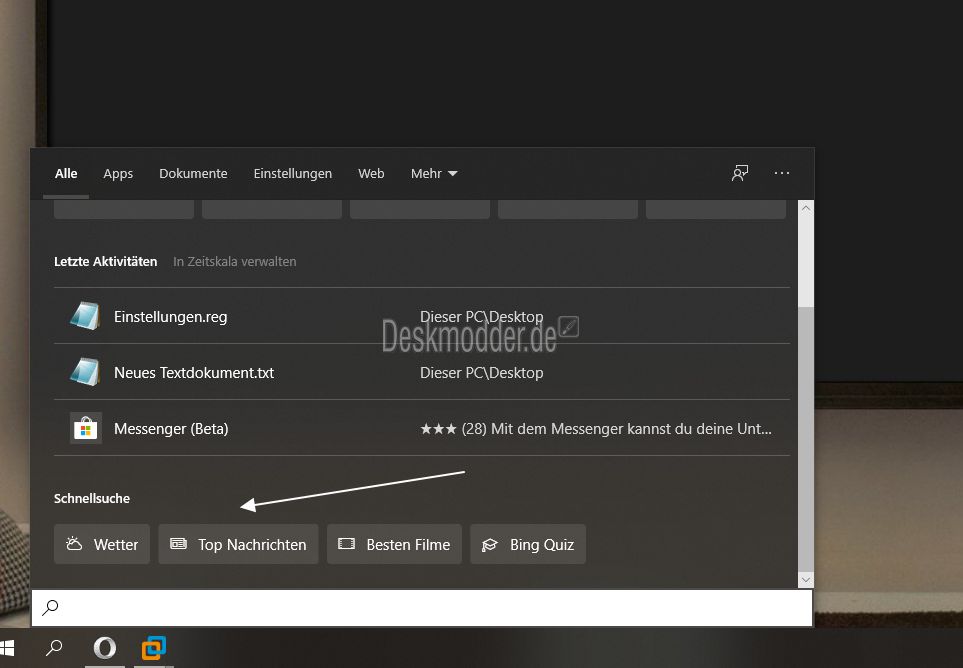Switch to the Einstellungen tab
This screenshot has height=668, width=963.
[x=292, y=174]
